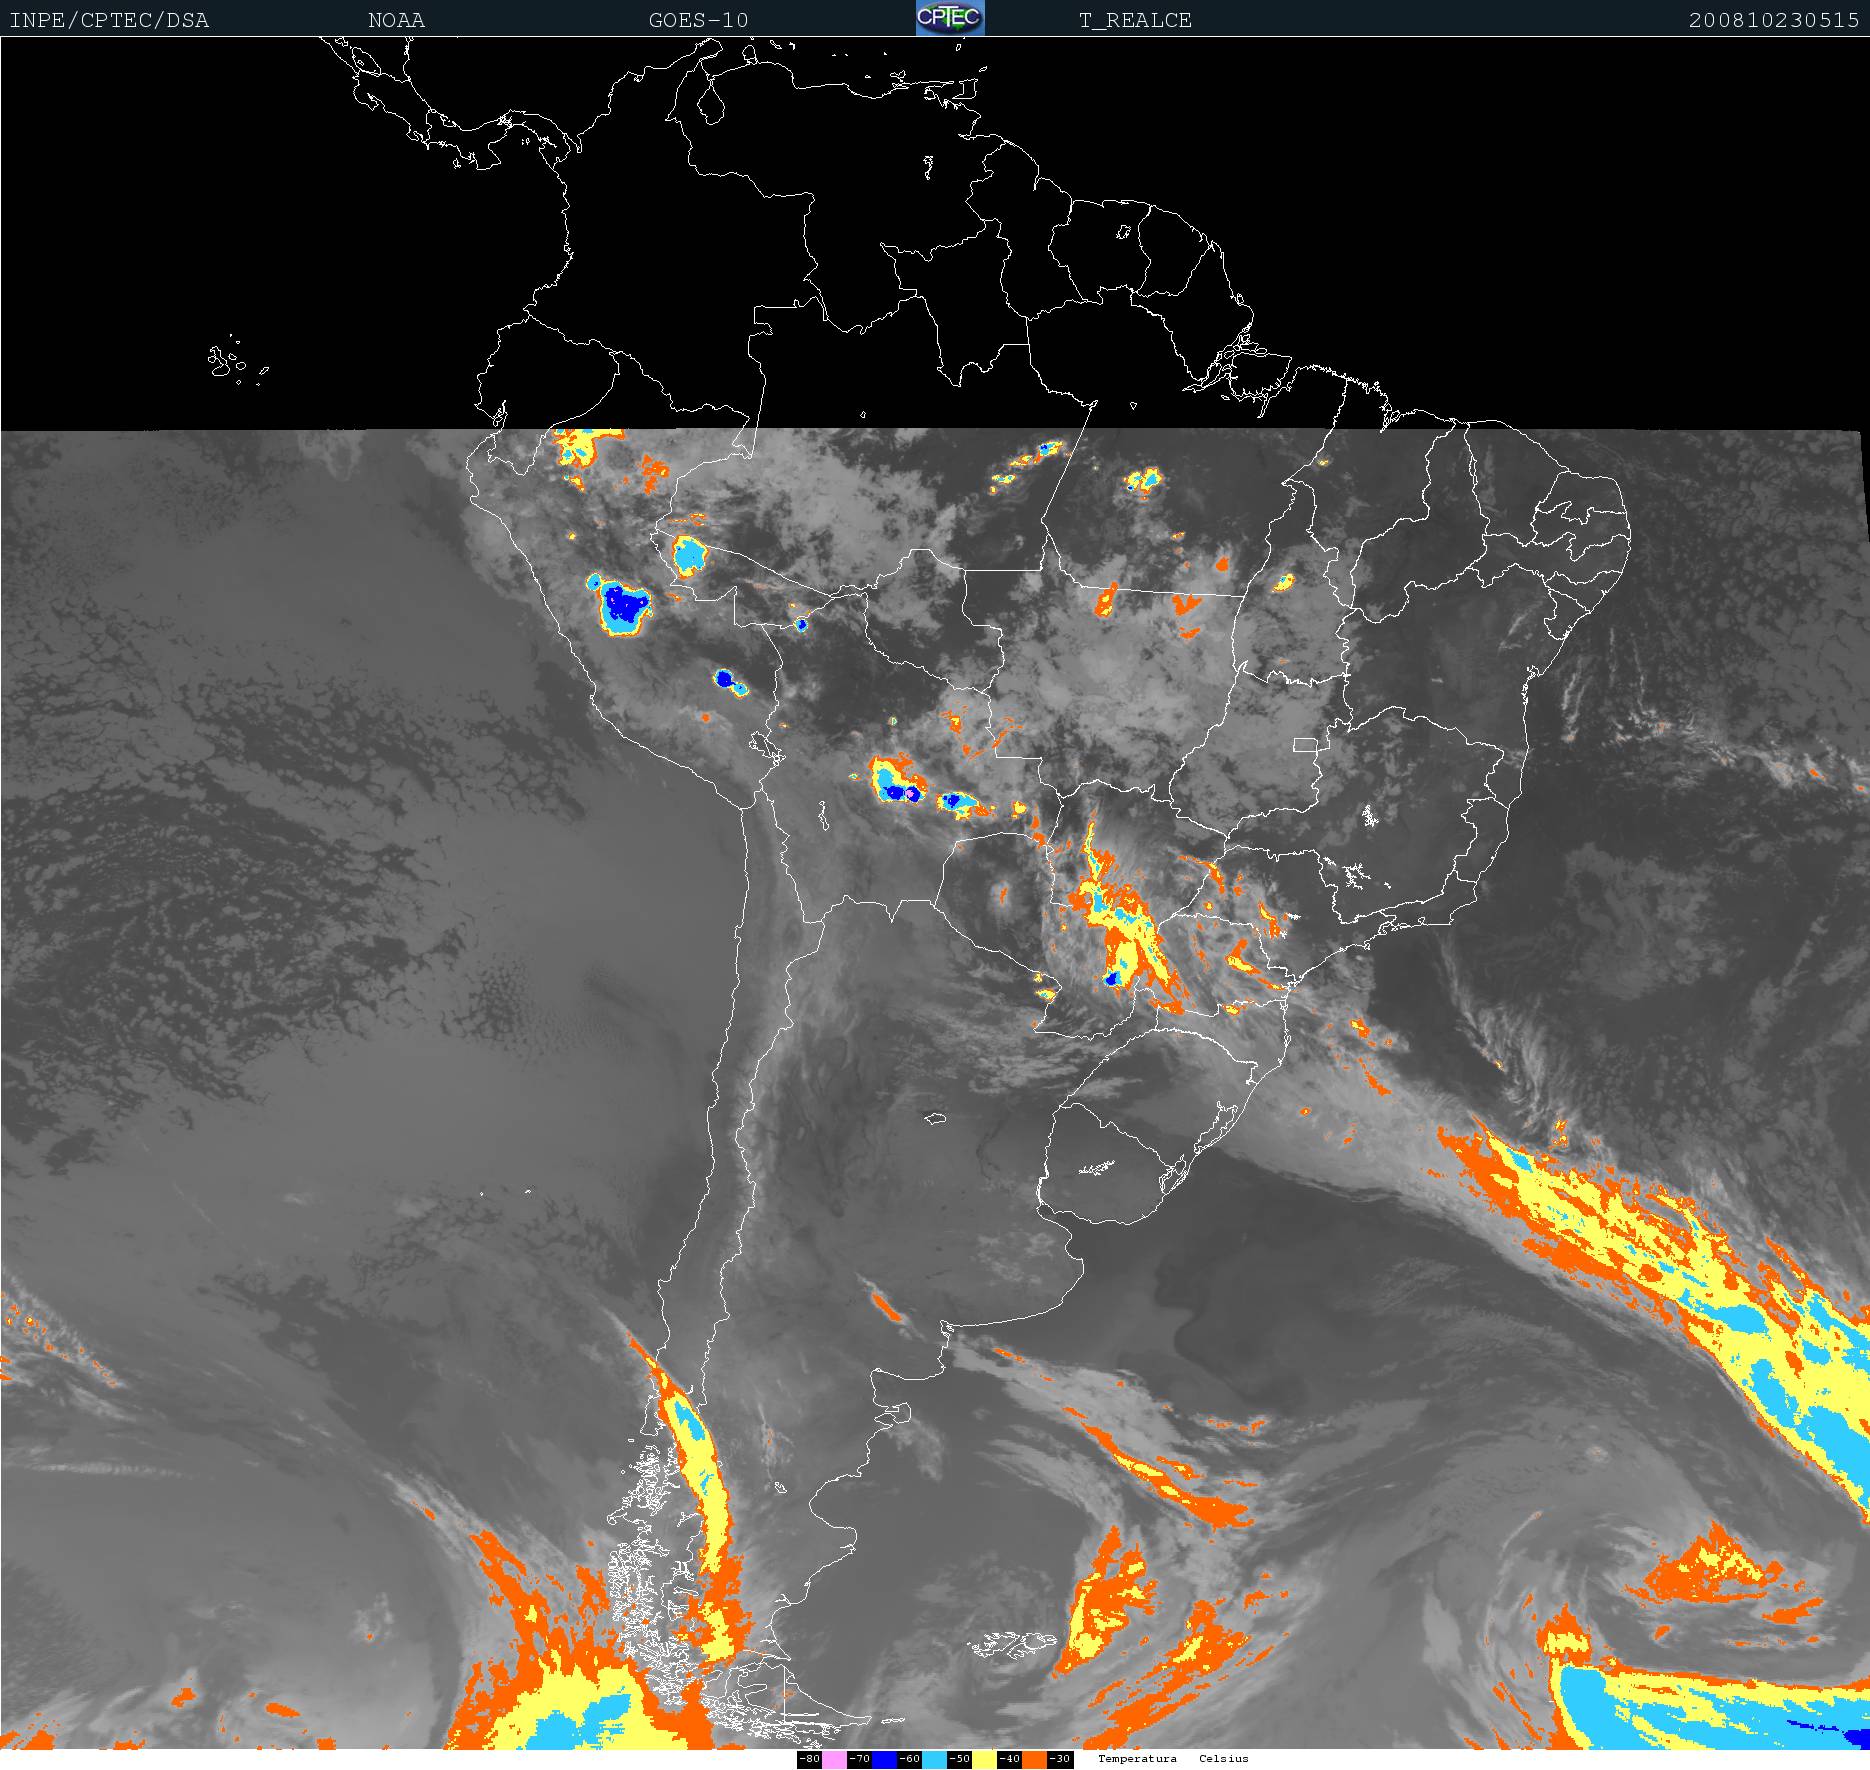Click the -50 legend value box

(x=959, y=1759)
